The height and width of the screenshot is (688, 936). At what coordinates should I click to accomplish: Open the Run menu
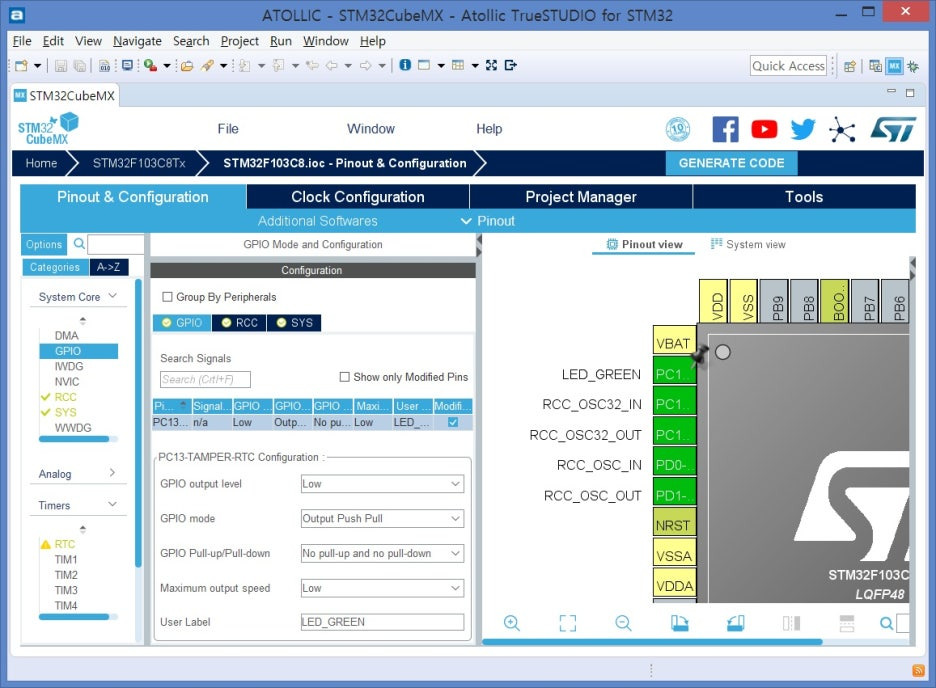click(281, 41)
